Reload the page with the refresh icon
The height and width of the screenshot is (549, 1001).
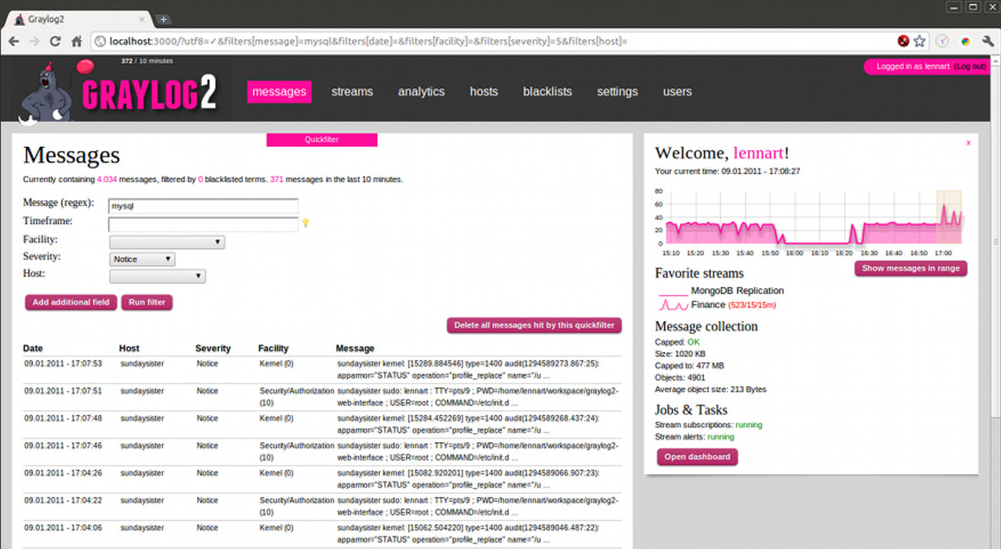click(x=55, y=41)
